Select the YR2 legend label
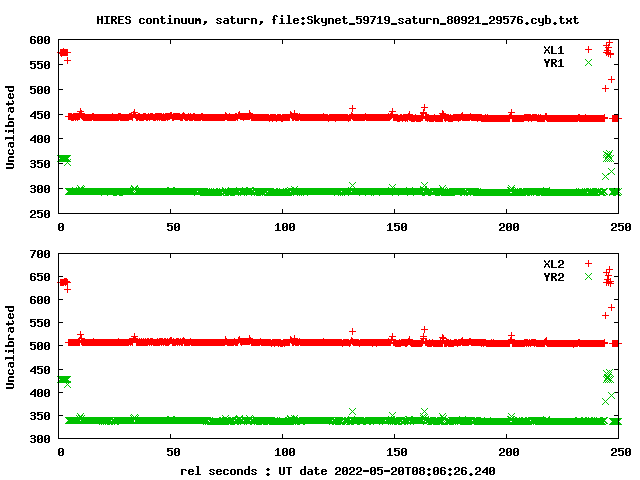 pos(553,277)
